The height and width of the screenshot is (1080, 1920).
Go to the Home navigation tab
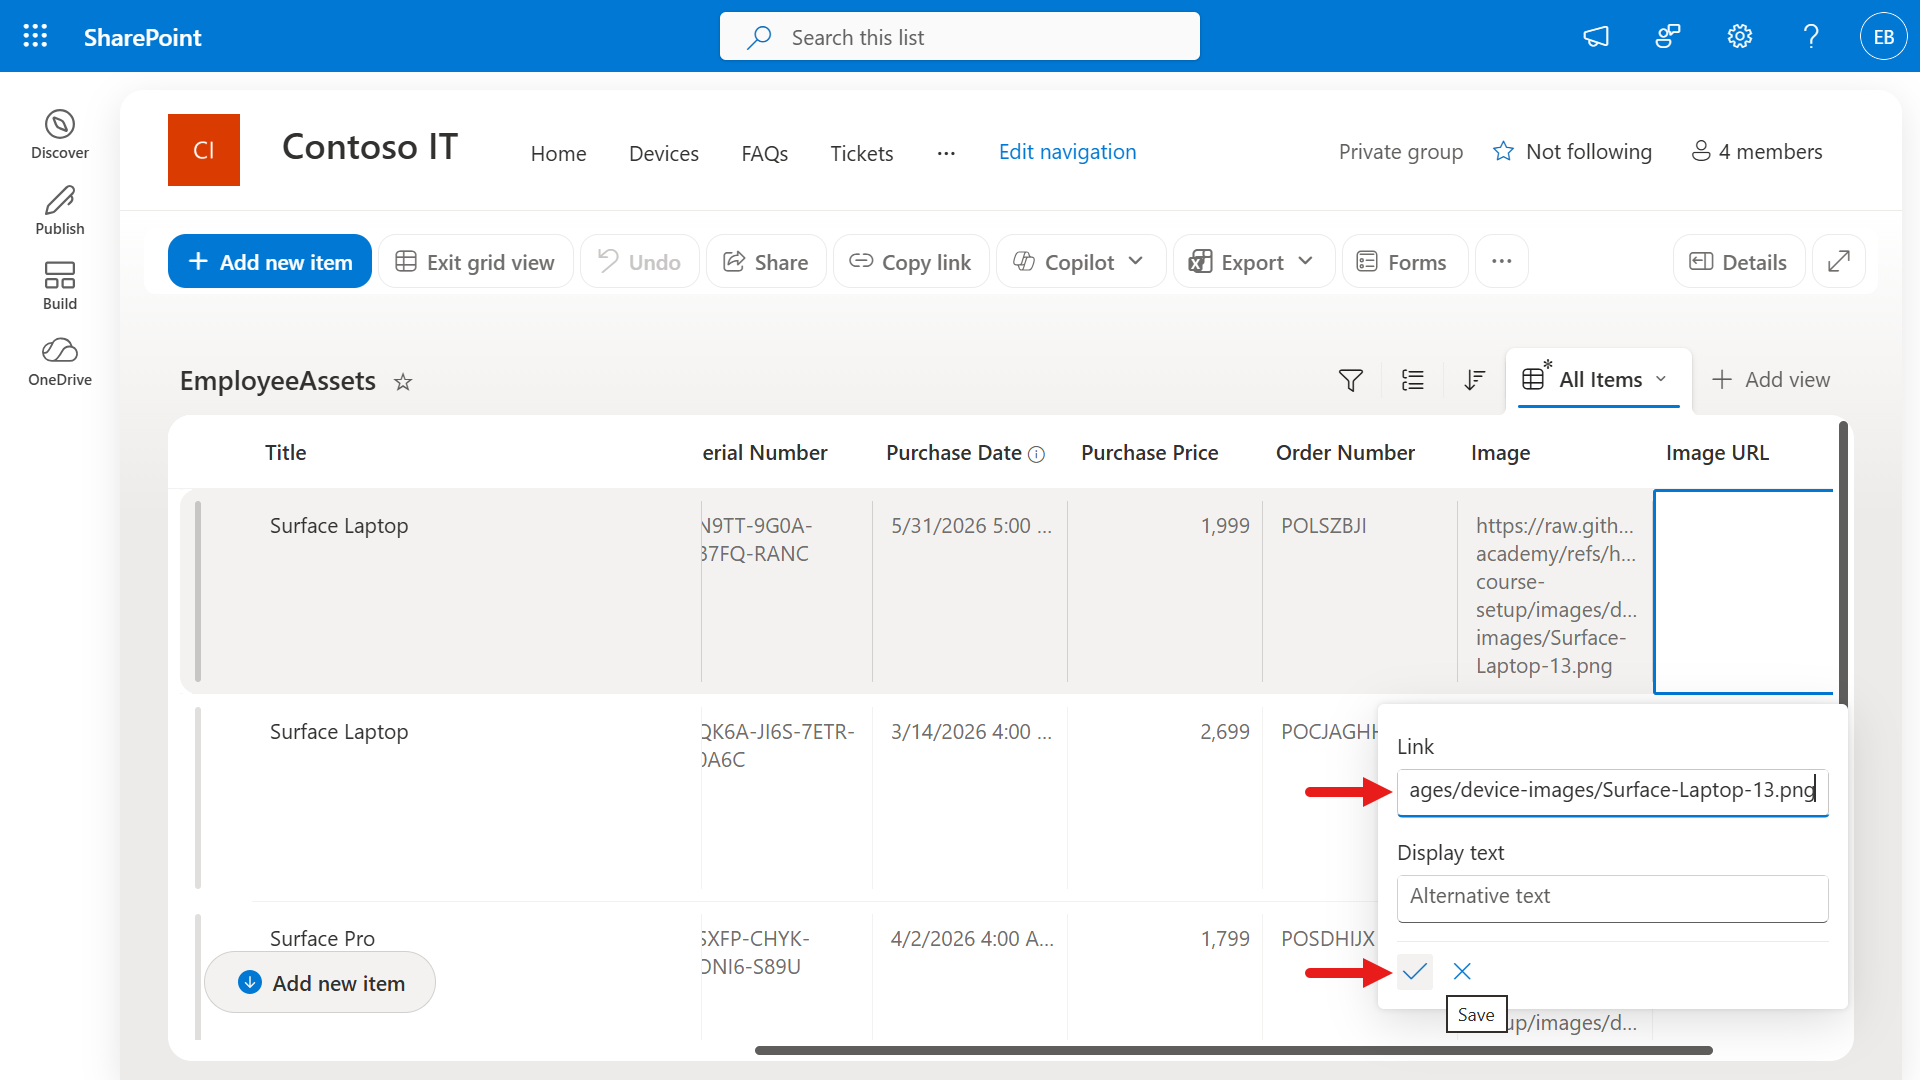pos(558,153)
